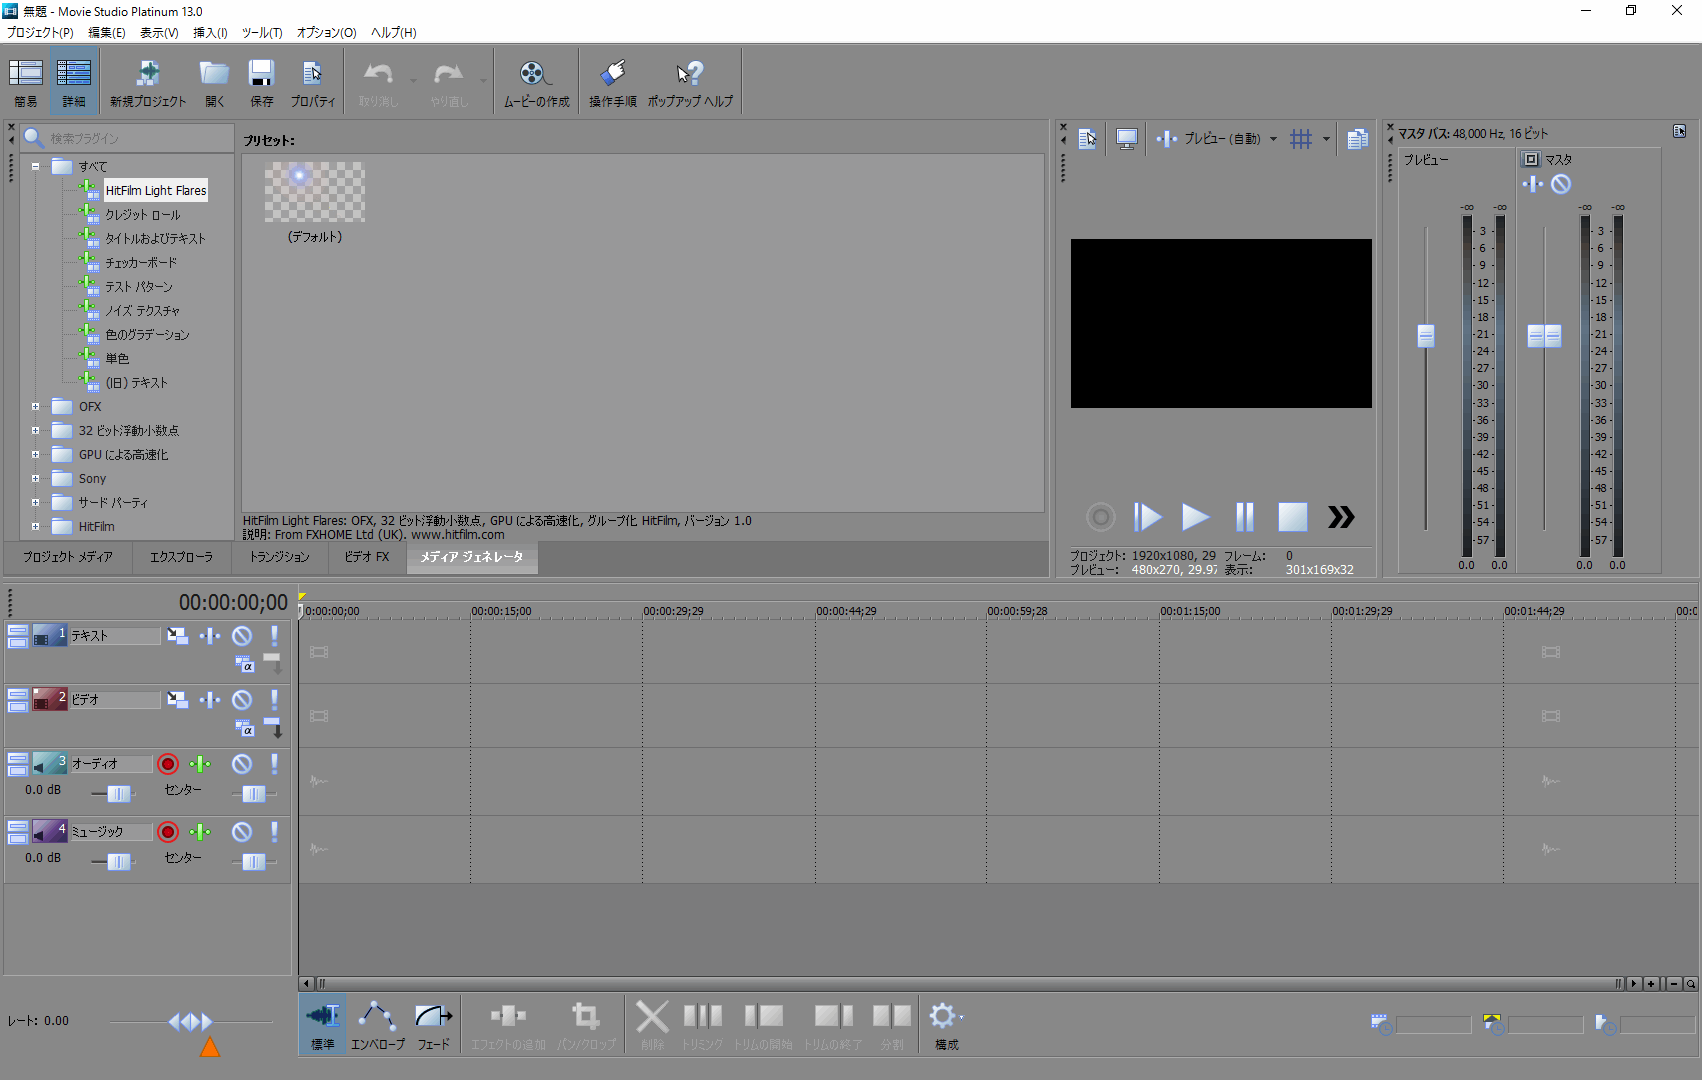Adjust ミュージック track pan slider
This screenshot has height=1080, width=1702.
pos(254,862)
